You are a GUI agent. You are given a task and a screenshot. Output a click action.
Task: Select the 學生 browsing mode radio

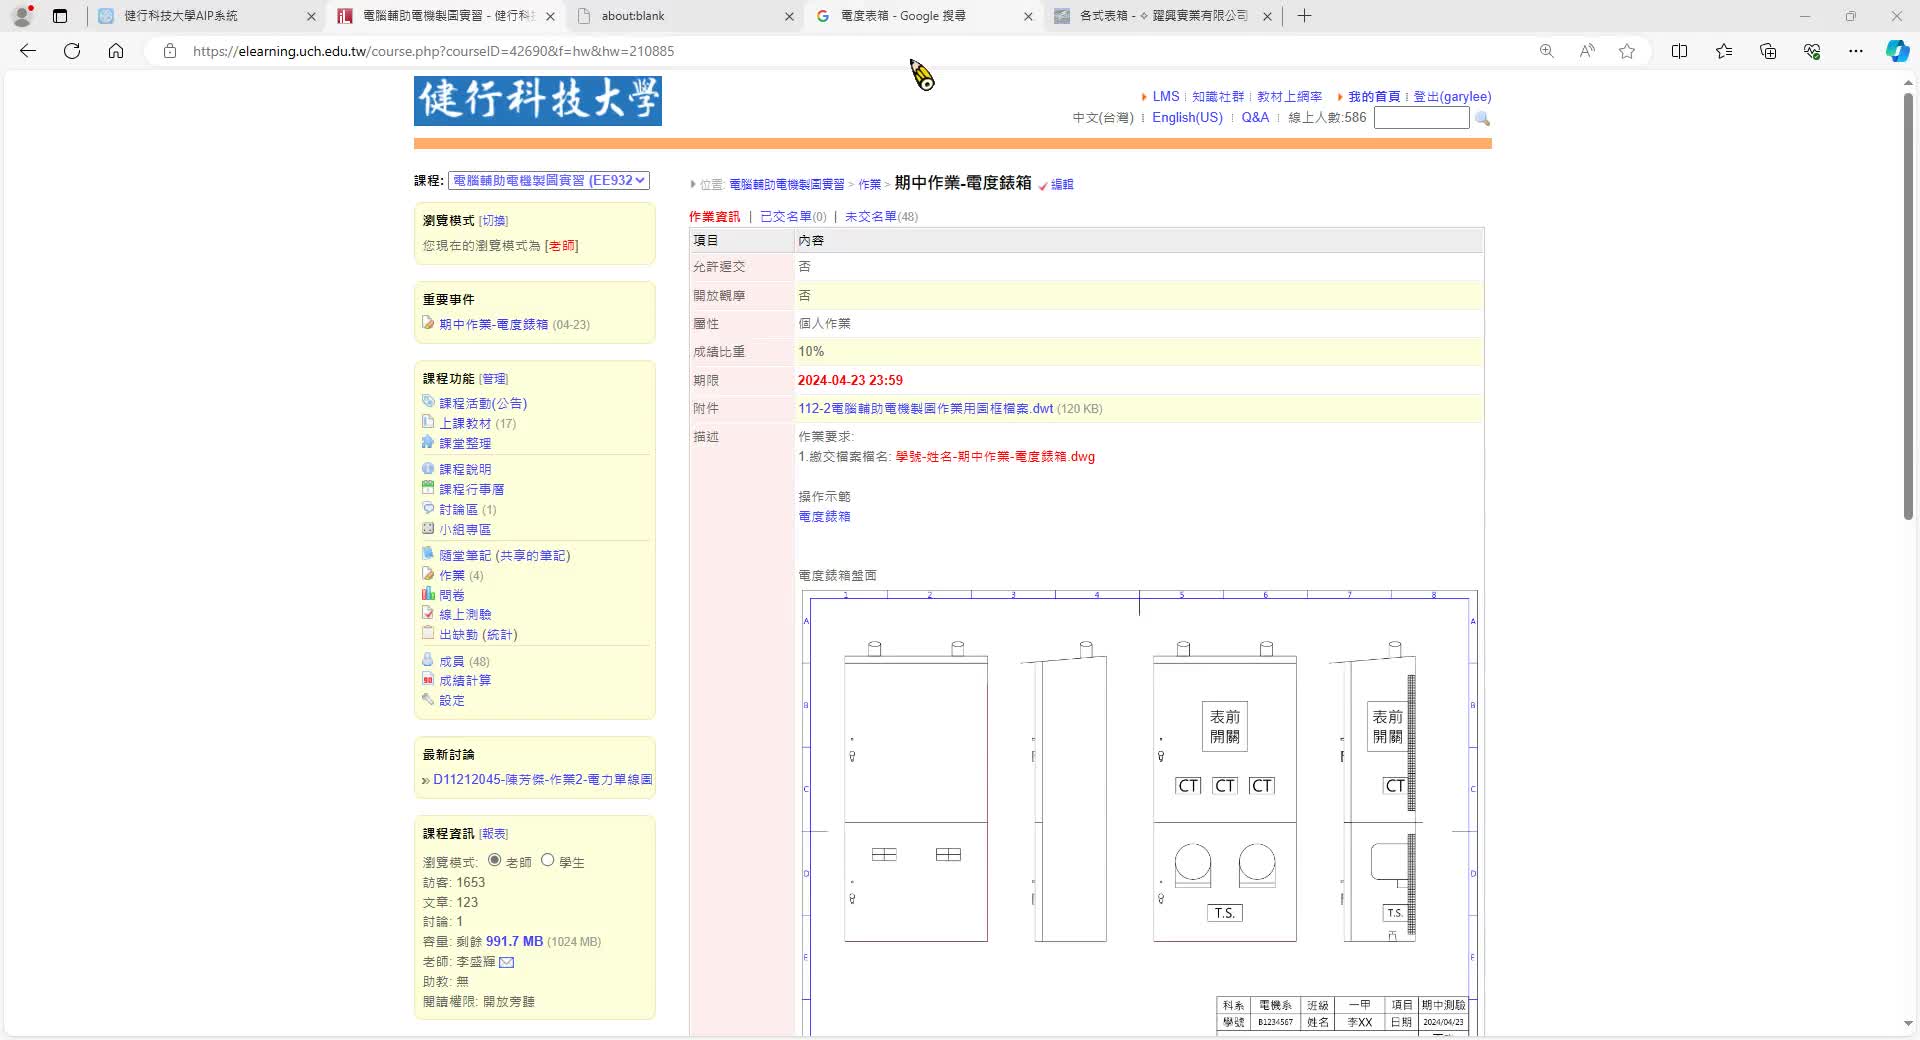[x=547, y=860]
